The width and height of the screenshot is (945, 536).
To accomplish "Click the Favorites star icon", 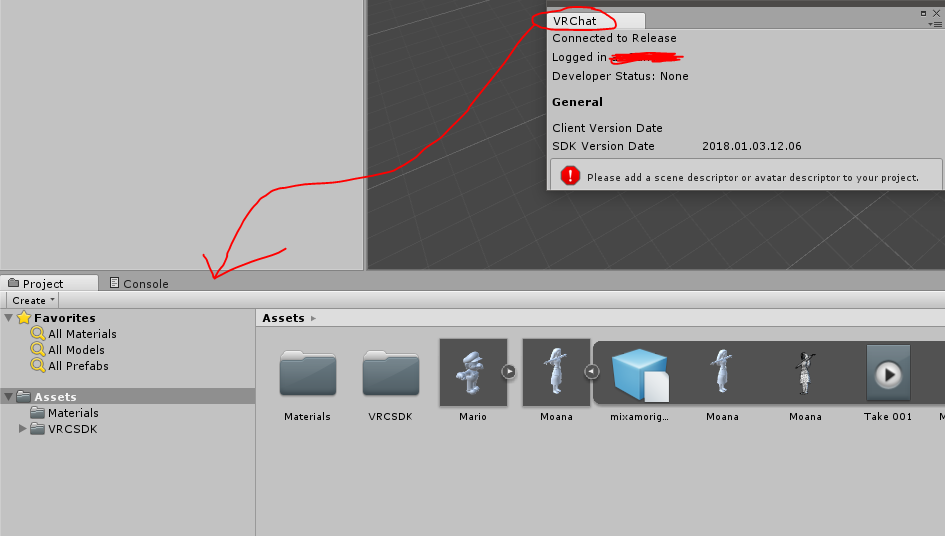I will (x=24, y=317).
